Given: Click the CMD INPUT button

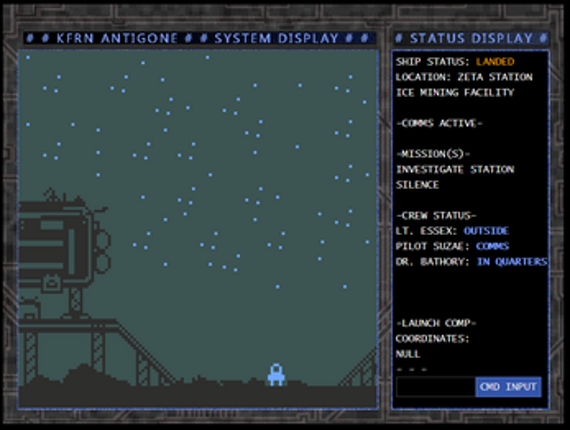Looking at the screenshot, I should coord(508,387).
